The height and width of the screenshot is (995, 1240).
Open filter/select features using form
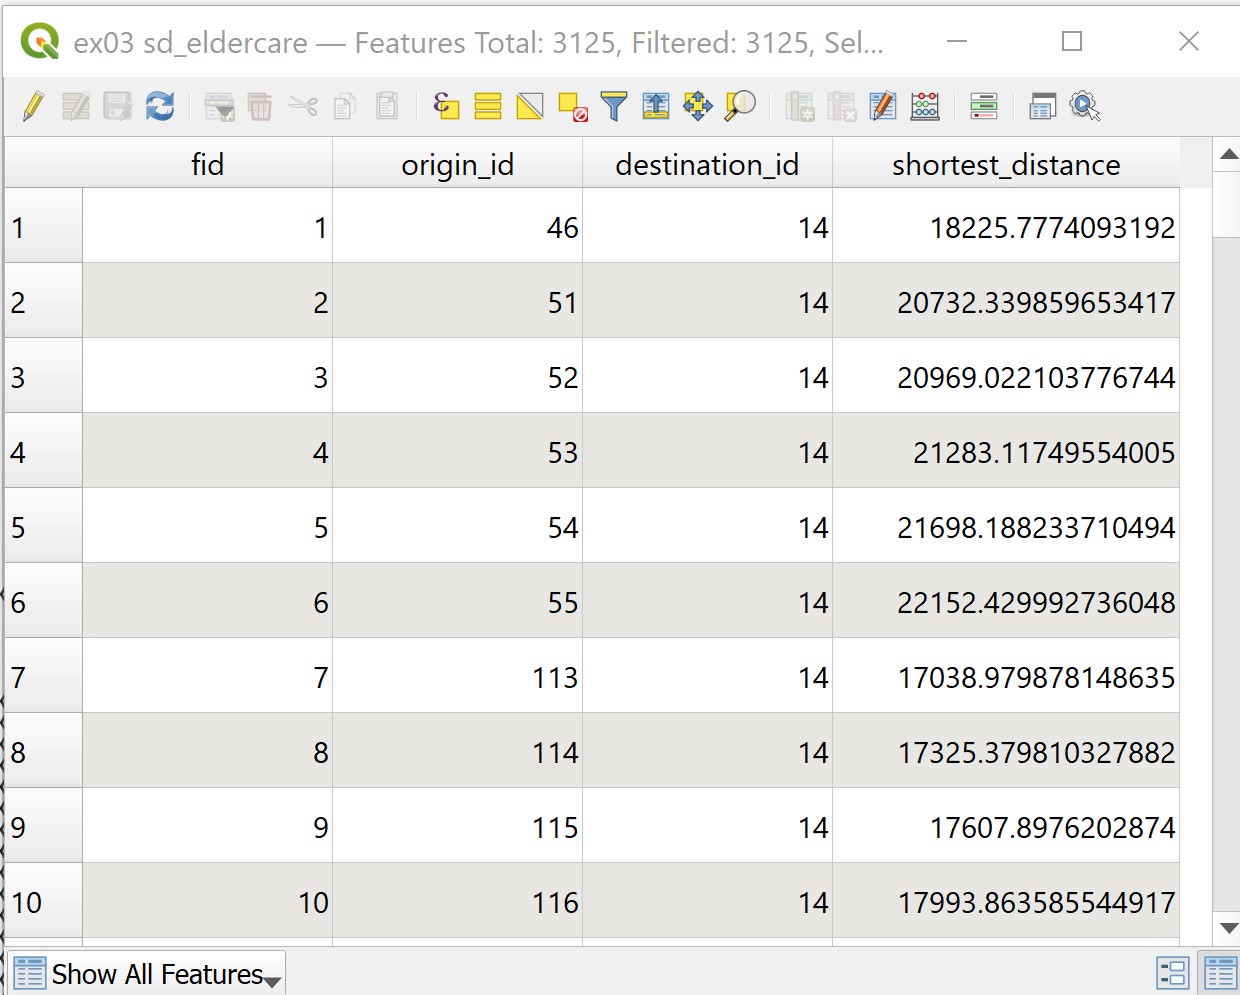[614, 106]
